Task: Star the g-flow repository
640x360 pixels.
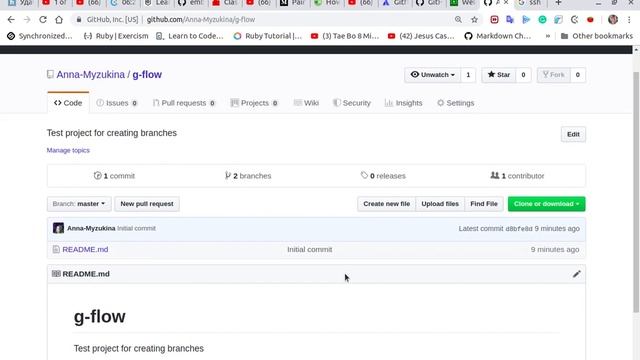Action: [x=499, y=75]
